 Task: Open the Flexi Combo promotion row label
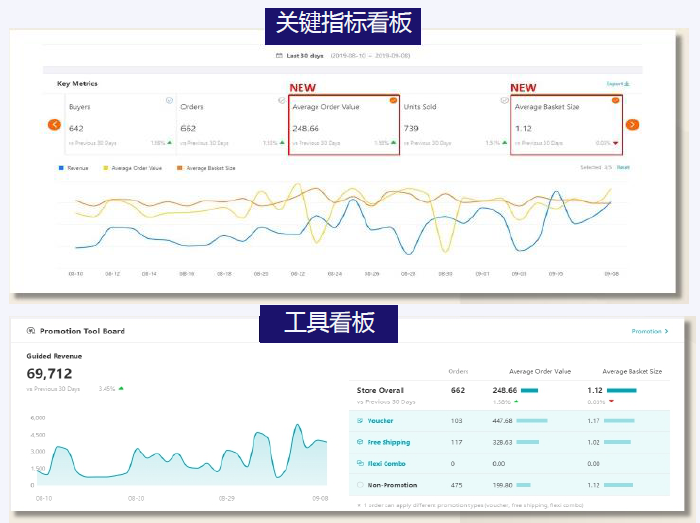tap(387, 464)
